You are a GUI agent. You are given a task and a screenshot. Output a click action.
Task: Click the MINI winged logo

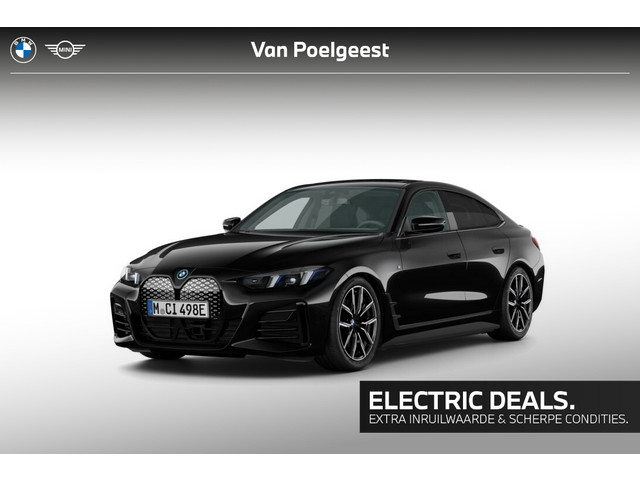(x=65, y=50)
